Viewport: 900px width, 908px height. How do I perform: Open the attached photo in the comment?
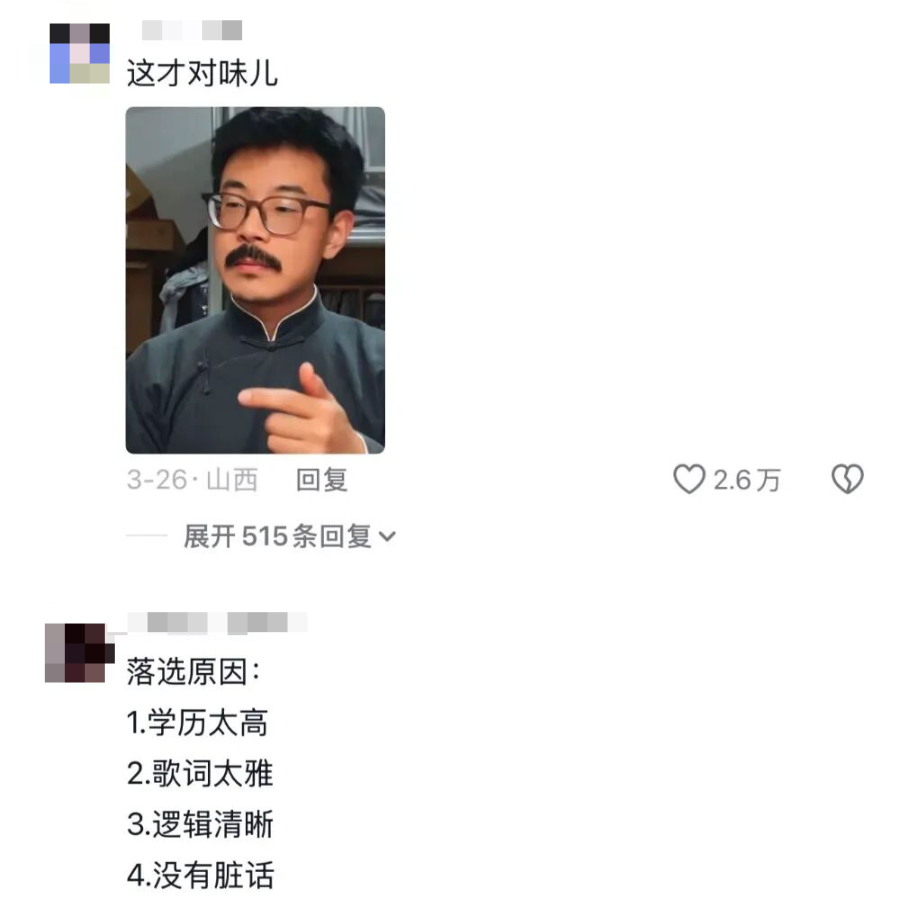point(255,280)
